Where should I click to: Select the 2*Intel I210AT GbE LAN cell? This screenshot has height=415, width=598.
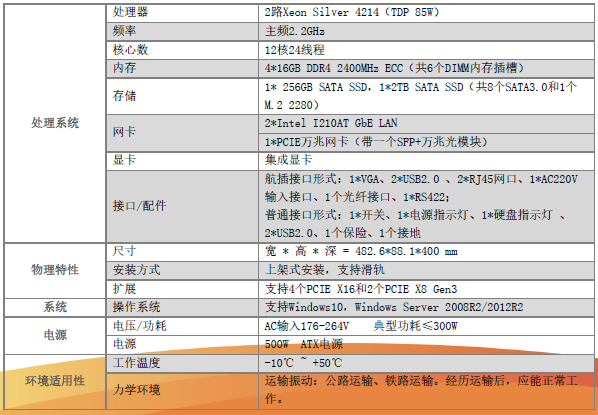coord(426,124)
